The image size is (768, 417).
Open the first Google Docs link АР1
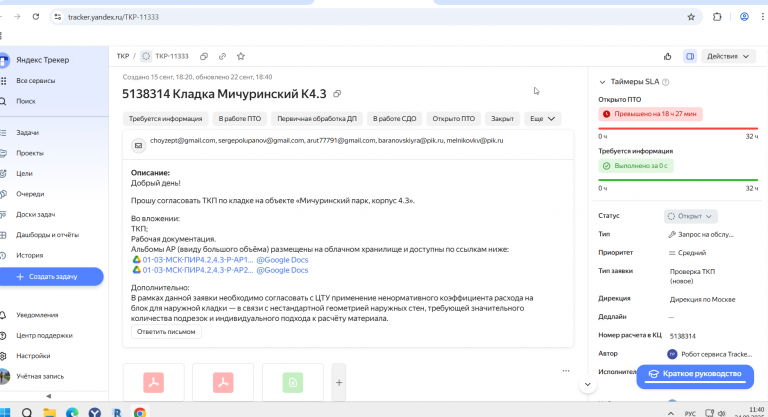pos(220,260)
